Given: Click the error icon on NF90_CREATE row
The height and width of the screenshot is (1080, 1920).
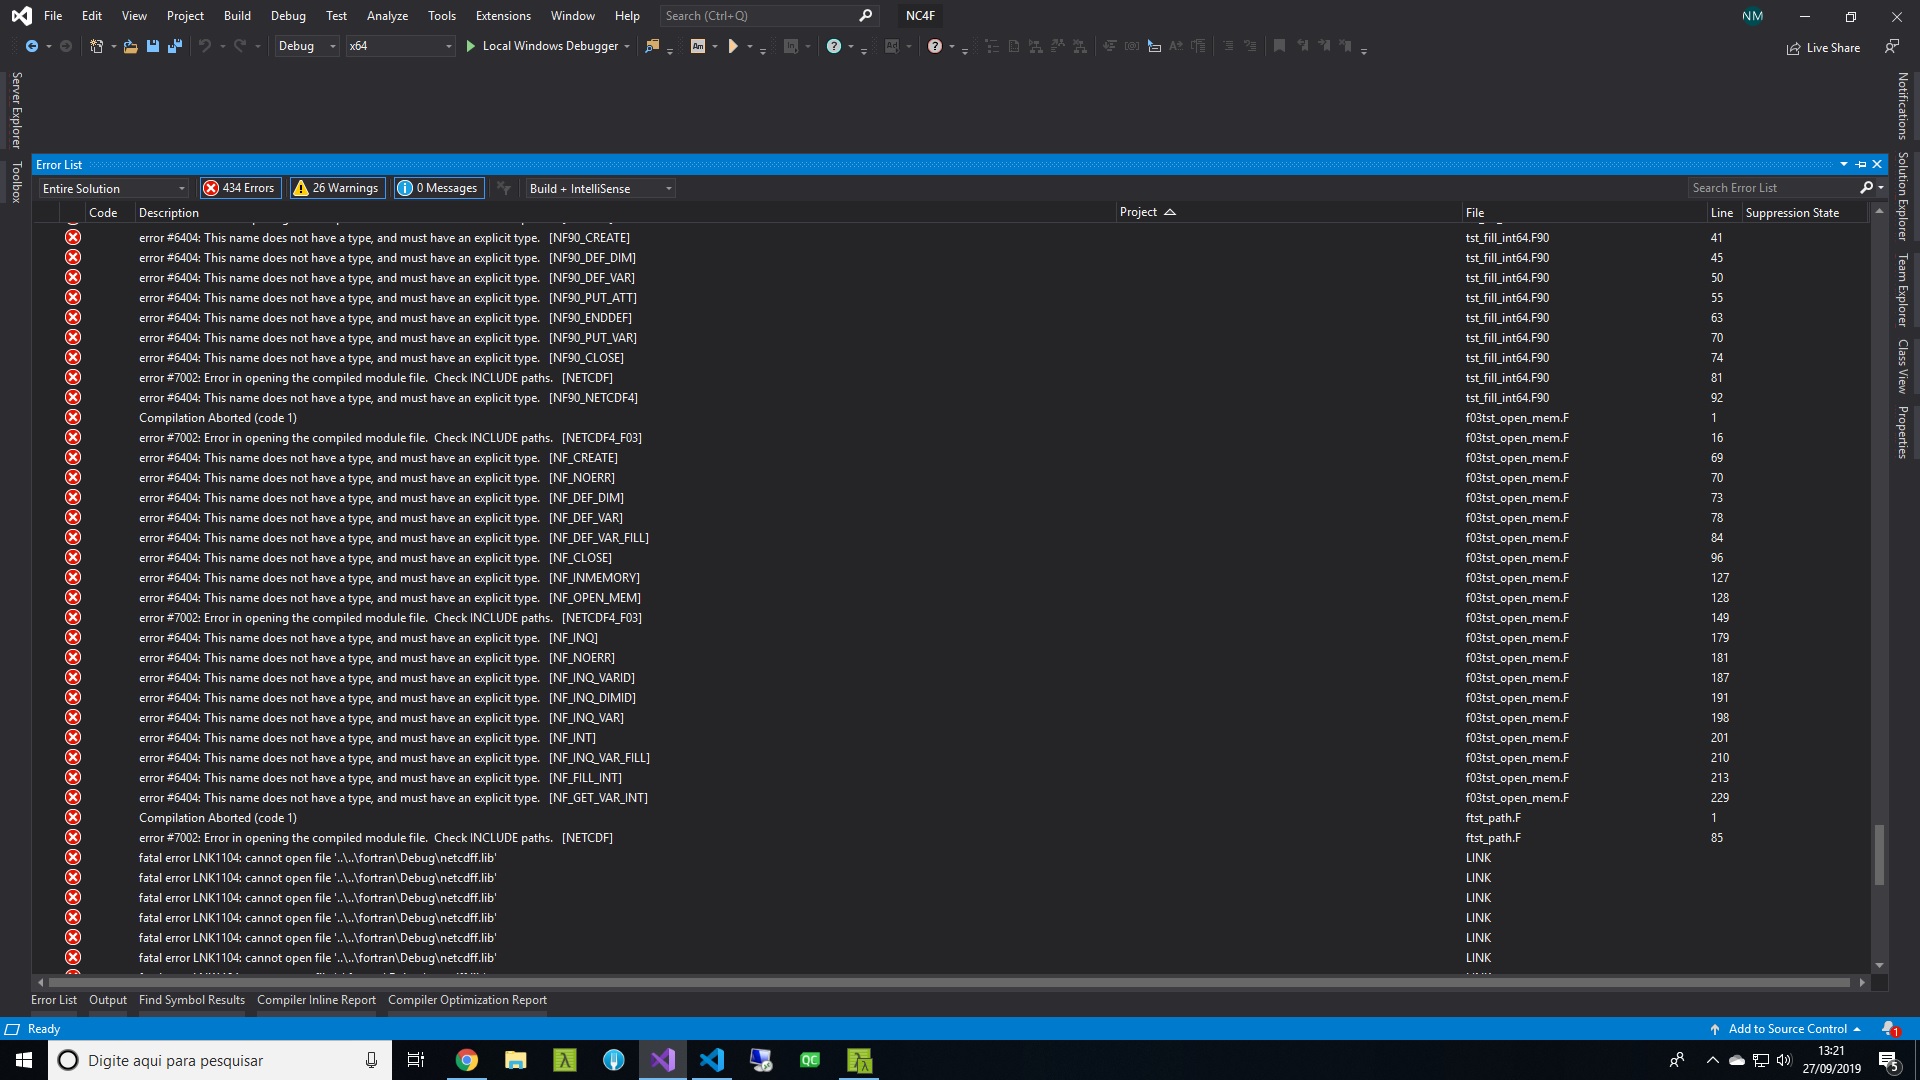Looking at the screenshot, I should [73, 238].
